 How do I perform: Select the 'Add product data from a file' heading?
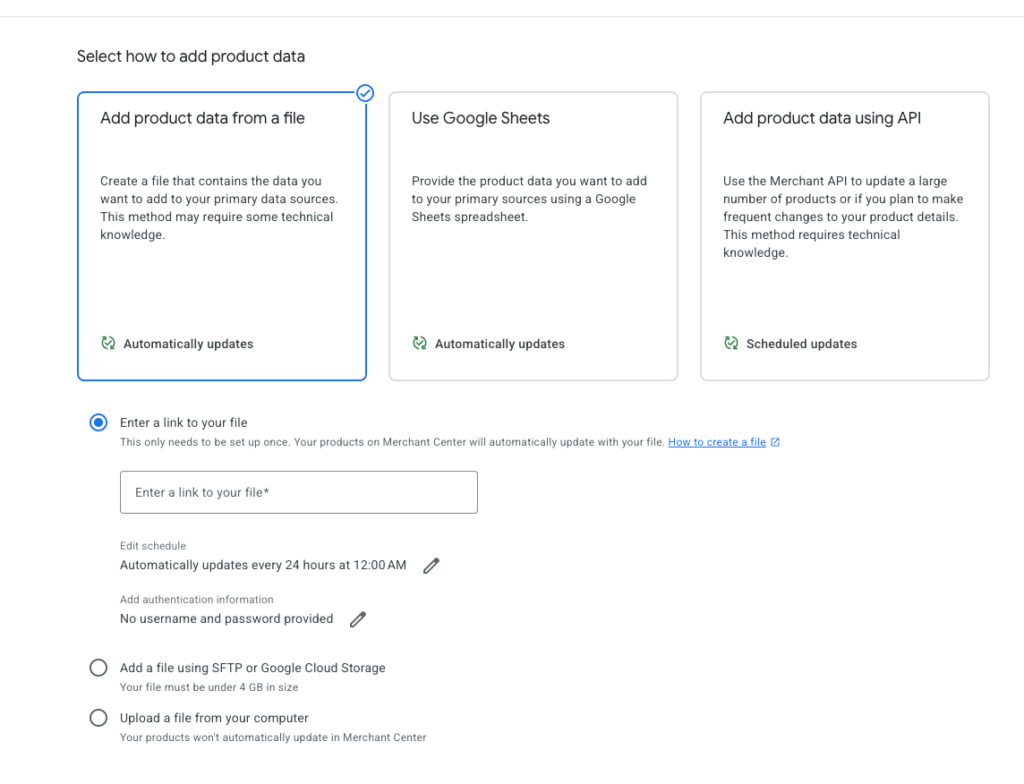[202, 118]
